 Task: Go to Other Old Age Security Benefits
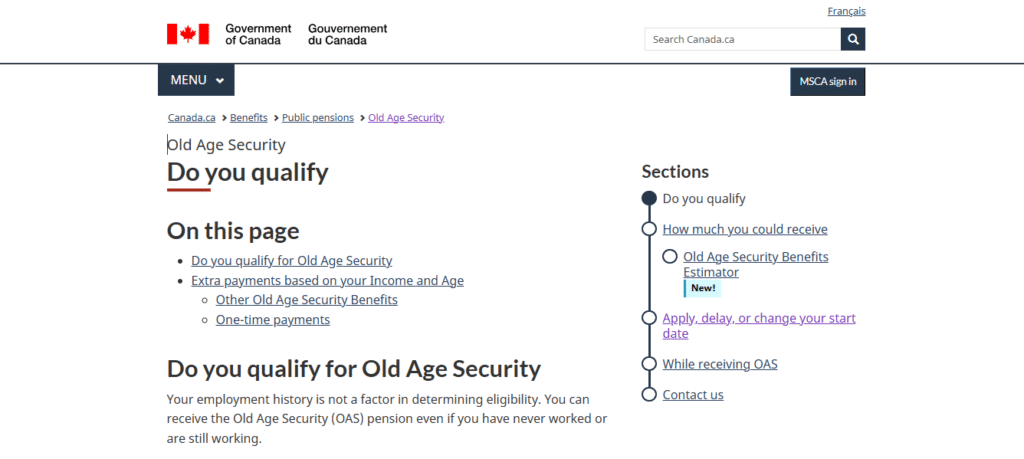(306, 300)
